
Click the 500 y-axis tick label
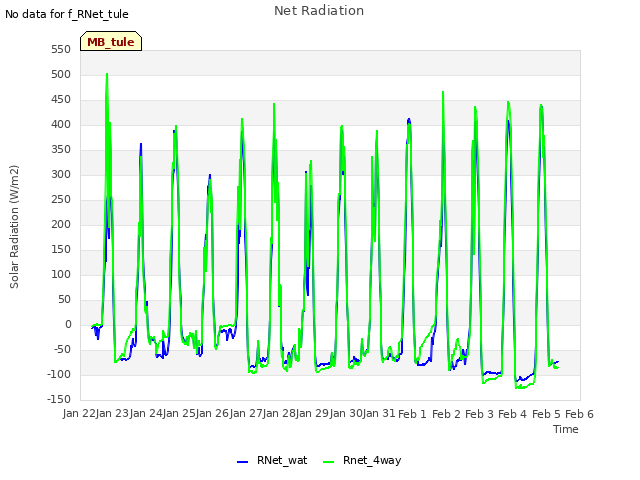[61, 75]
